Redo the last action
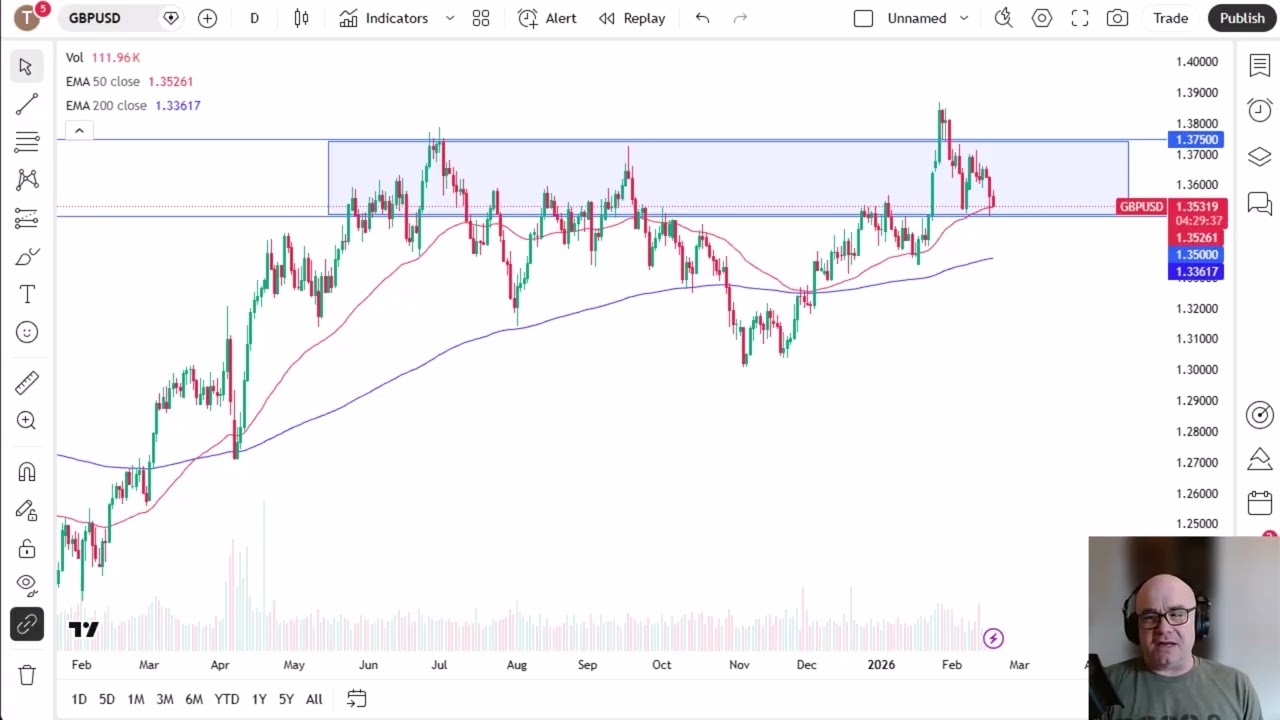This screenshot has height=720, width=1280. coord(740,18)
